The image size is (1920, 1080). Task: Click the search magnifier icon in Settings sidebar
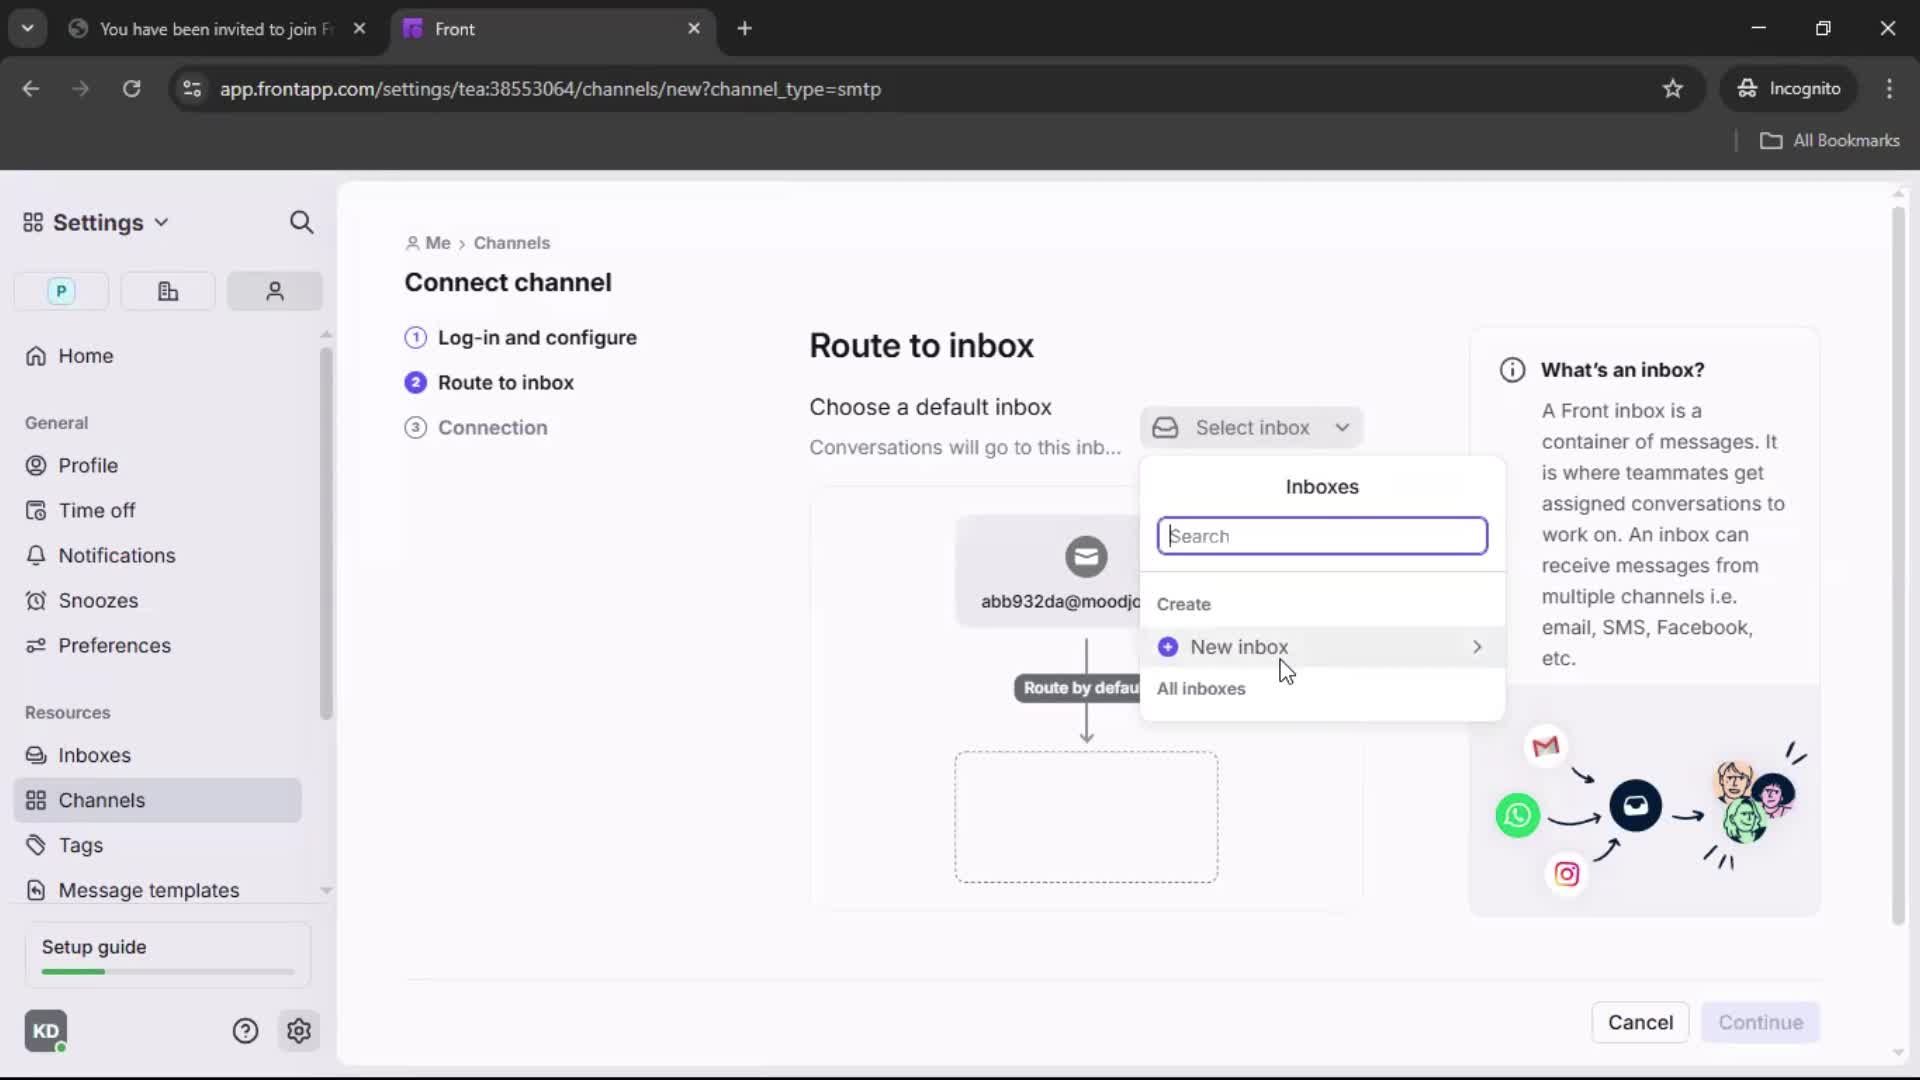(x=301, y=222)
